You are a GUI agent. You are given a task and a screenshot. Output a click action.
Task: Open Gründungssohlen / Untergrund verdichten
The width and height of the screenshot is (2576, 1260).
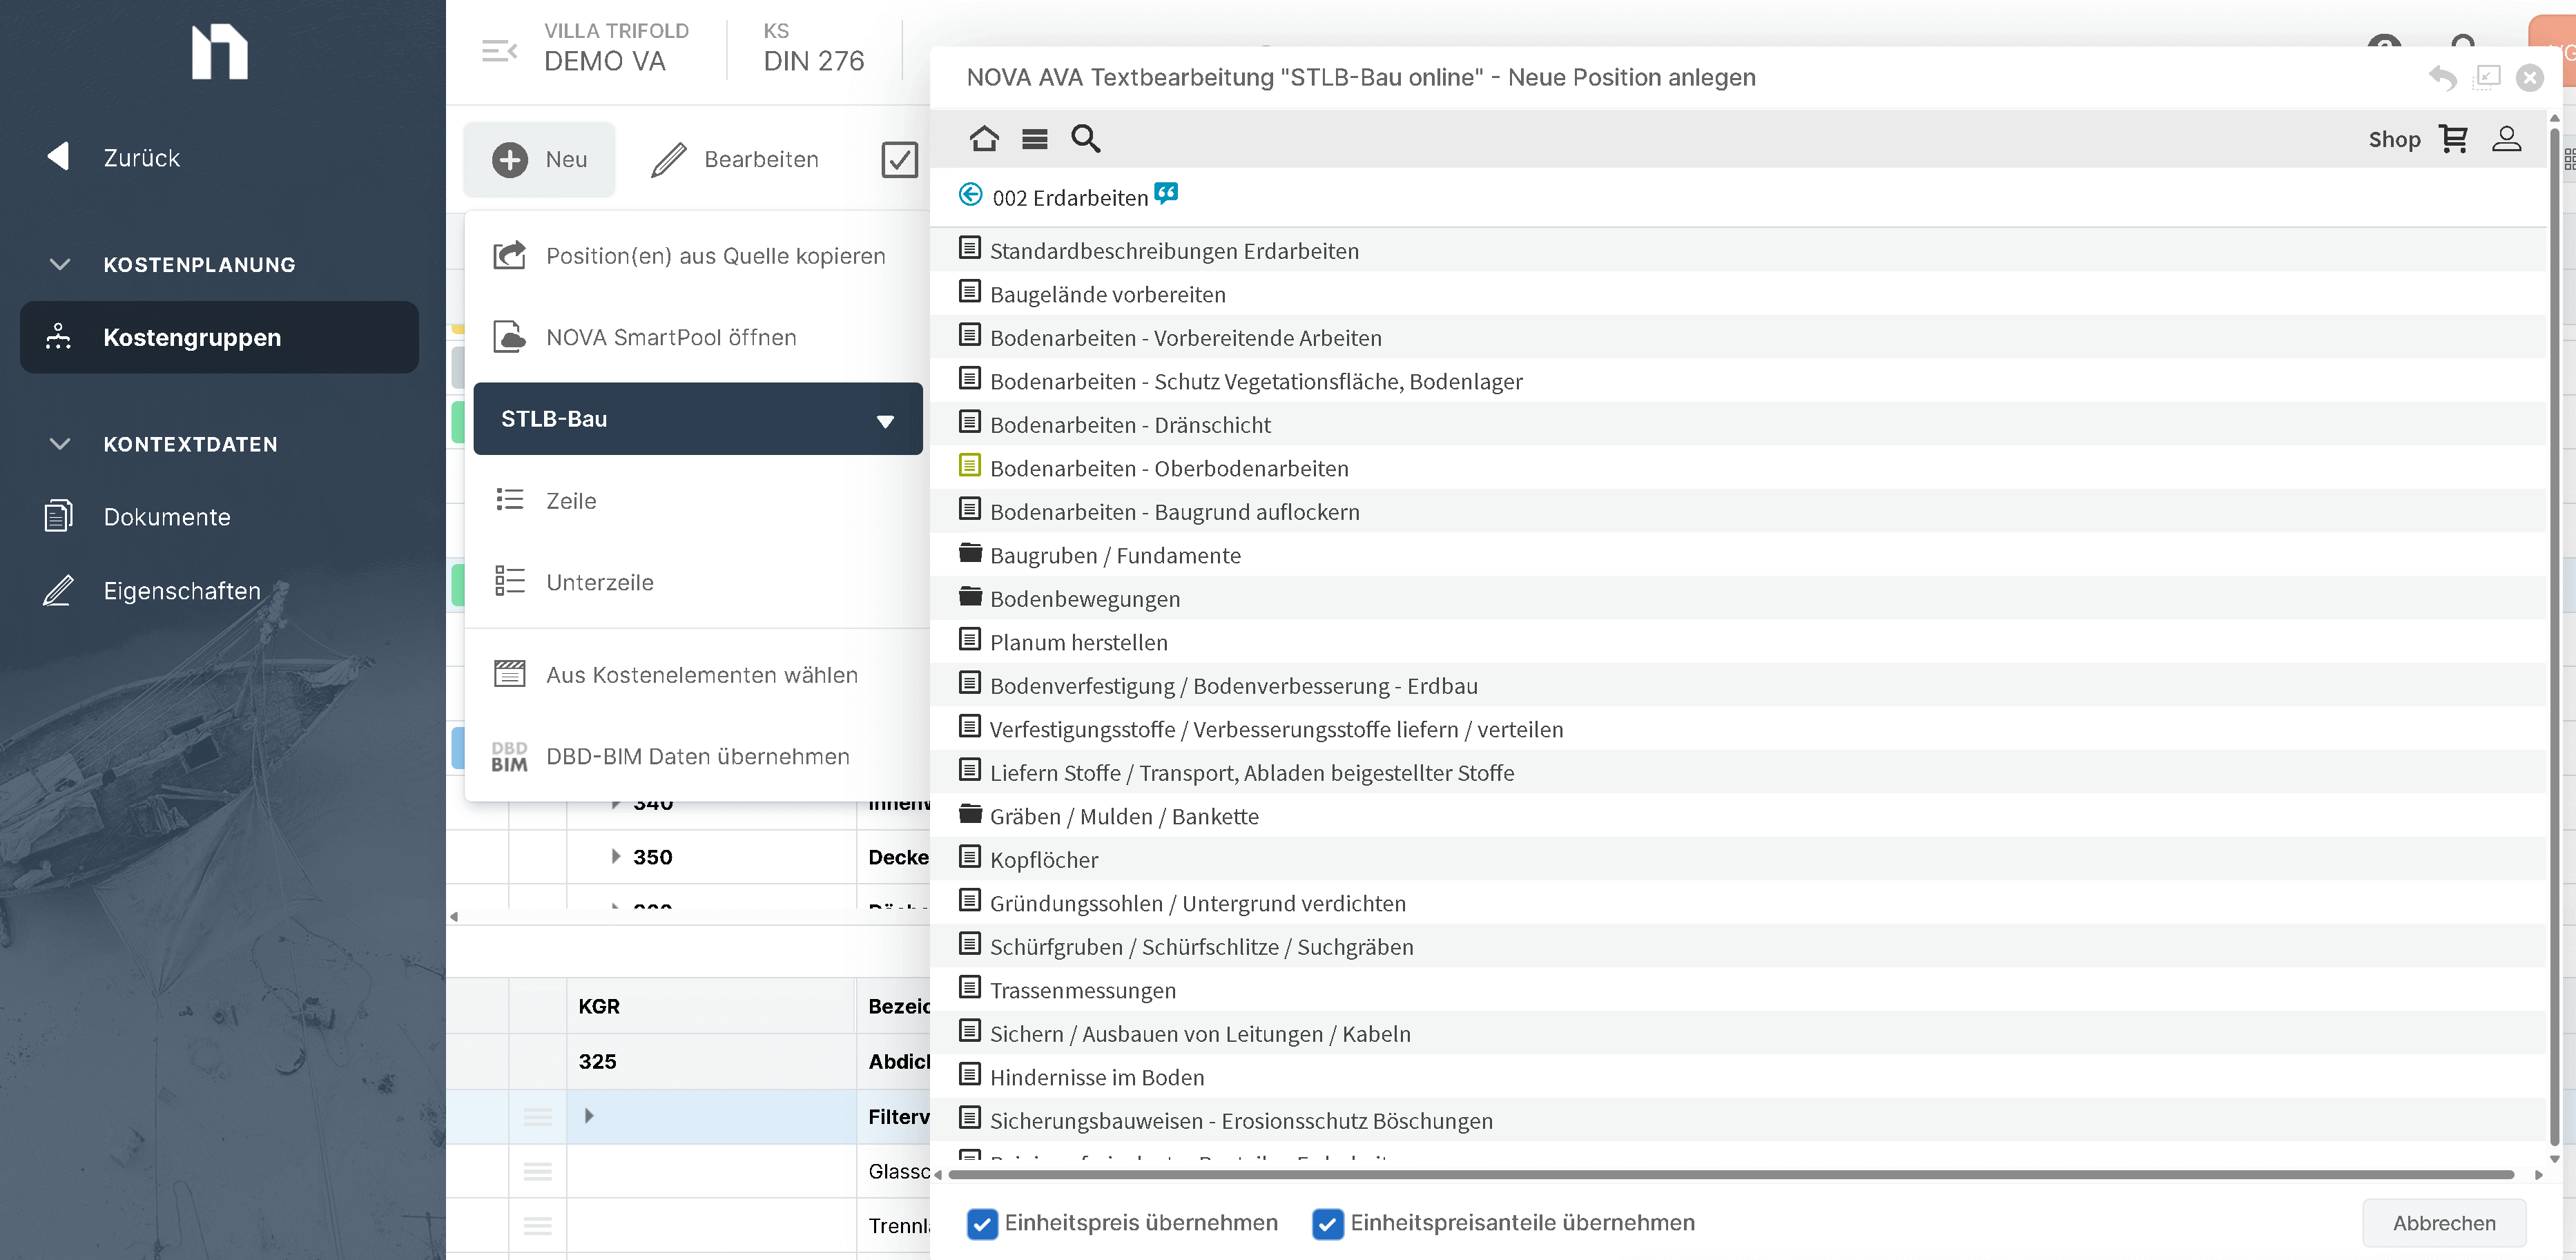[x=1197, y=904]
